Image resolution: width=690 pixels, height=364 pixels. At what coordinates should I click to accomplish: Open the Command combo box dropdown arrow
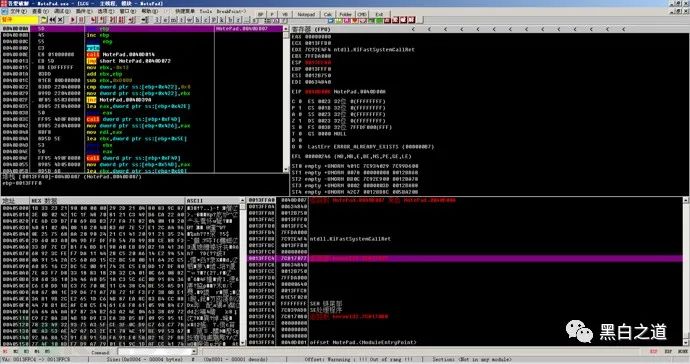pos(195,352)
